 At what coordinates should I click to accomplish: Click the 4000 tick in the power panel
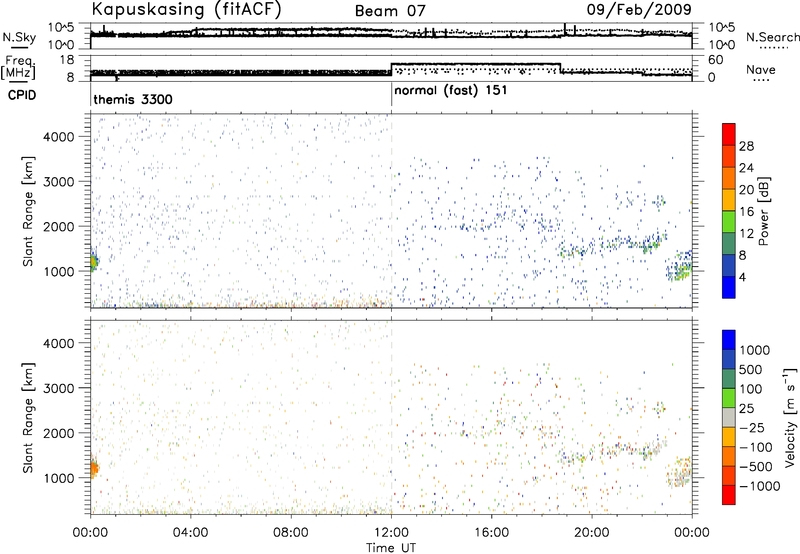click(x=59, y=137)
